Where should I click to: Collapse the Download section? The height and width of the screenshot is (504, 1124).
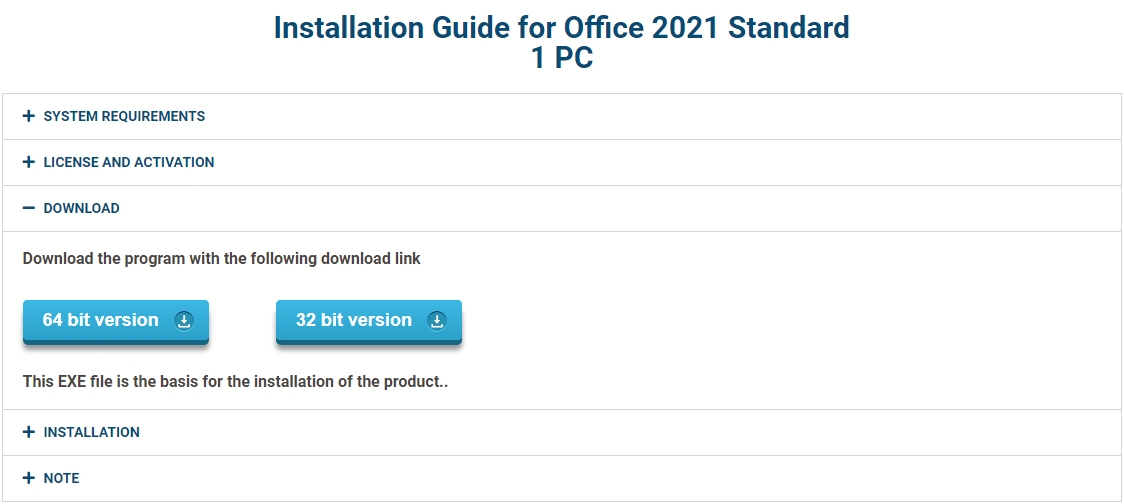[x=81, y=208]
